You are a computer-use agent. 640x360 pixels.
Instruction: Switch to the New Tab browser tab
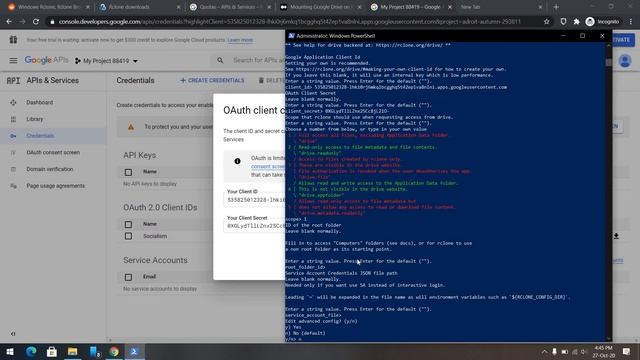501,7
